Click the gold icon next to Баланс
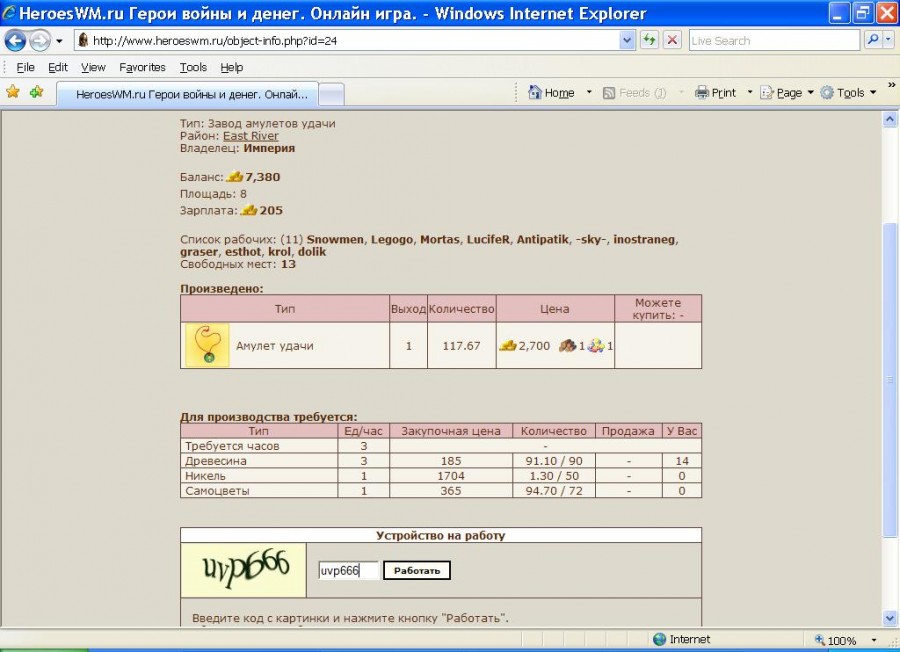 coord(235,177)
